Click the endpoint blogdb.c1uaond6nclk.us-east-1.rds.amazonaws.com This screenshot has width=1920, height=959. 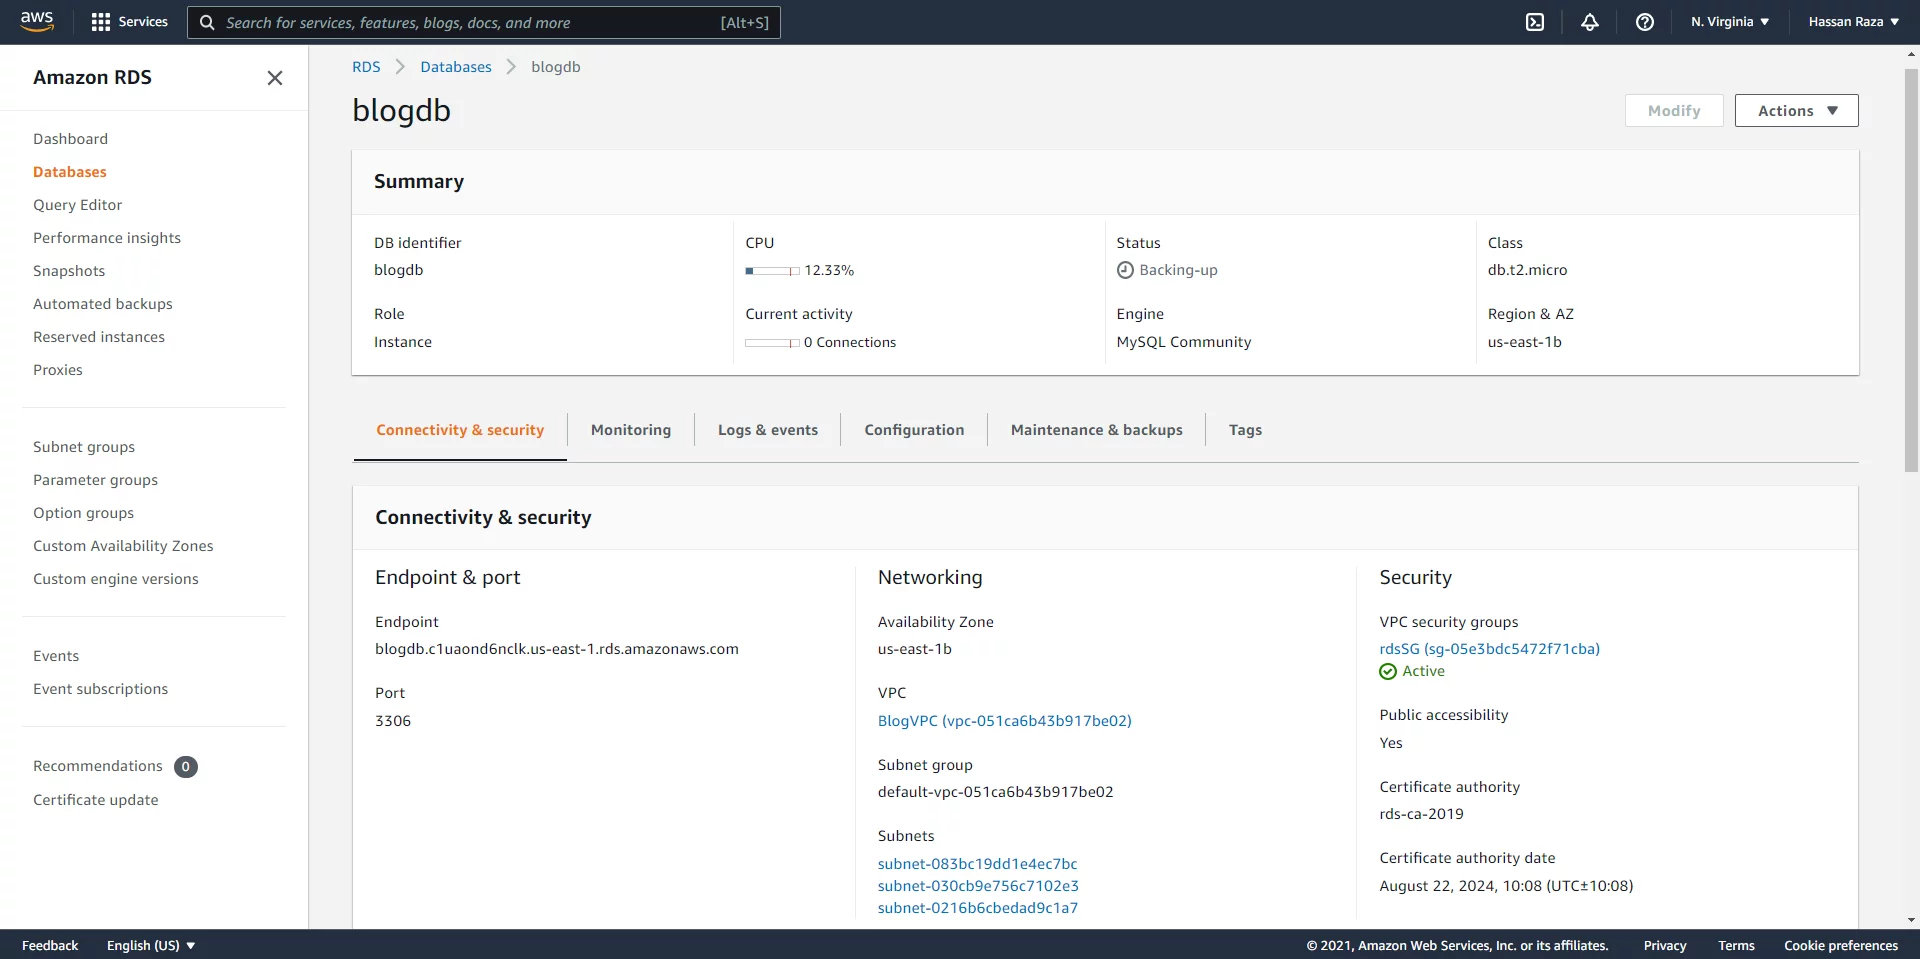click(x=557, y=649)
